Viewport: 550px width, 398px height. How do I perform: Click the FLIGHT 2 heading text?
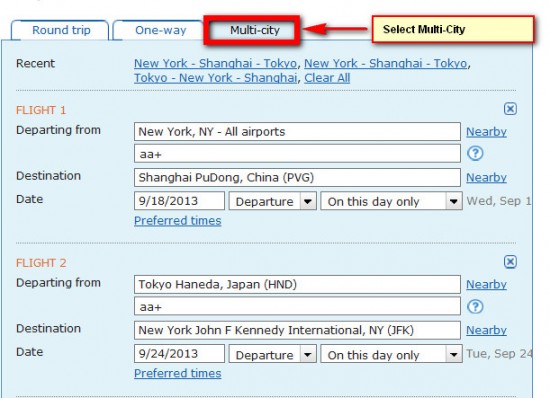41,263
